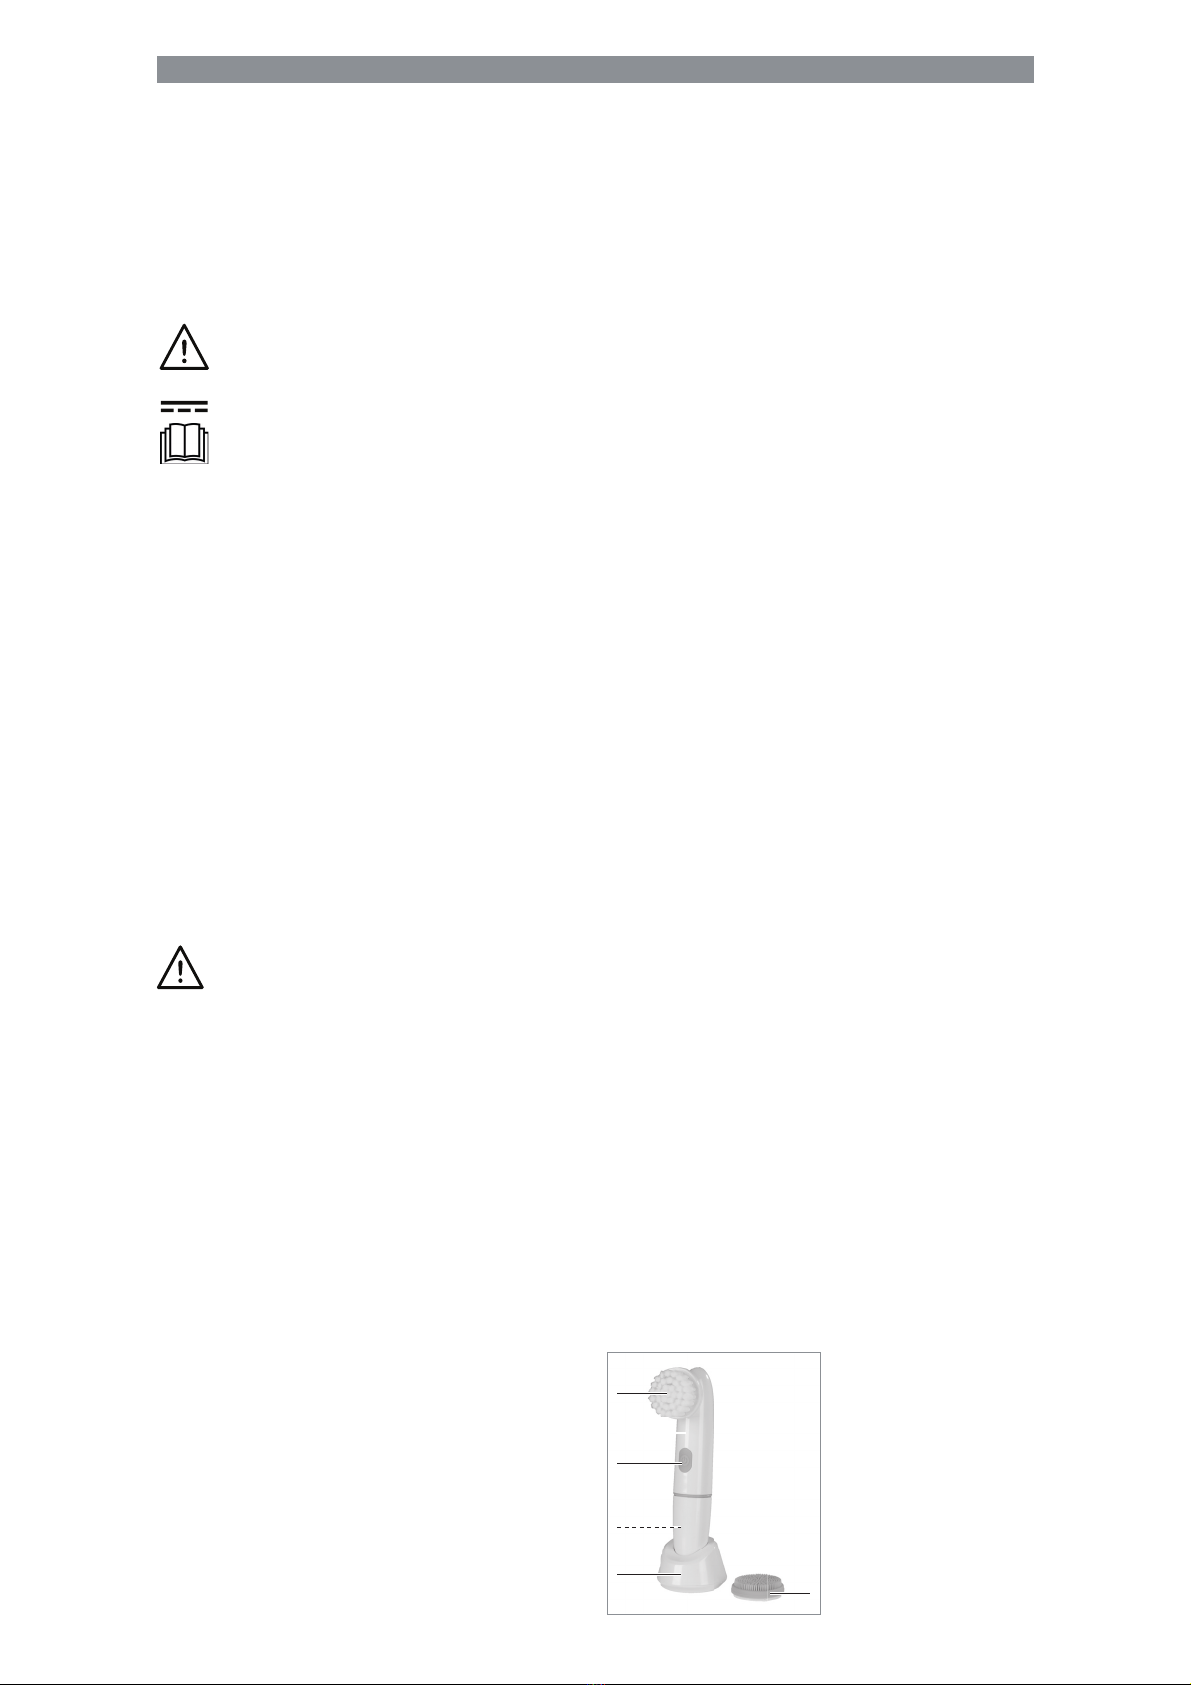Click the gray header bar at page top
The image size is (1191, 1685).
[595, 69]
